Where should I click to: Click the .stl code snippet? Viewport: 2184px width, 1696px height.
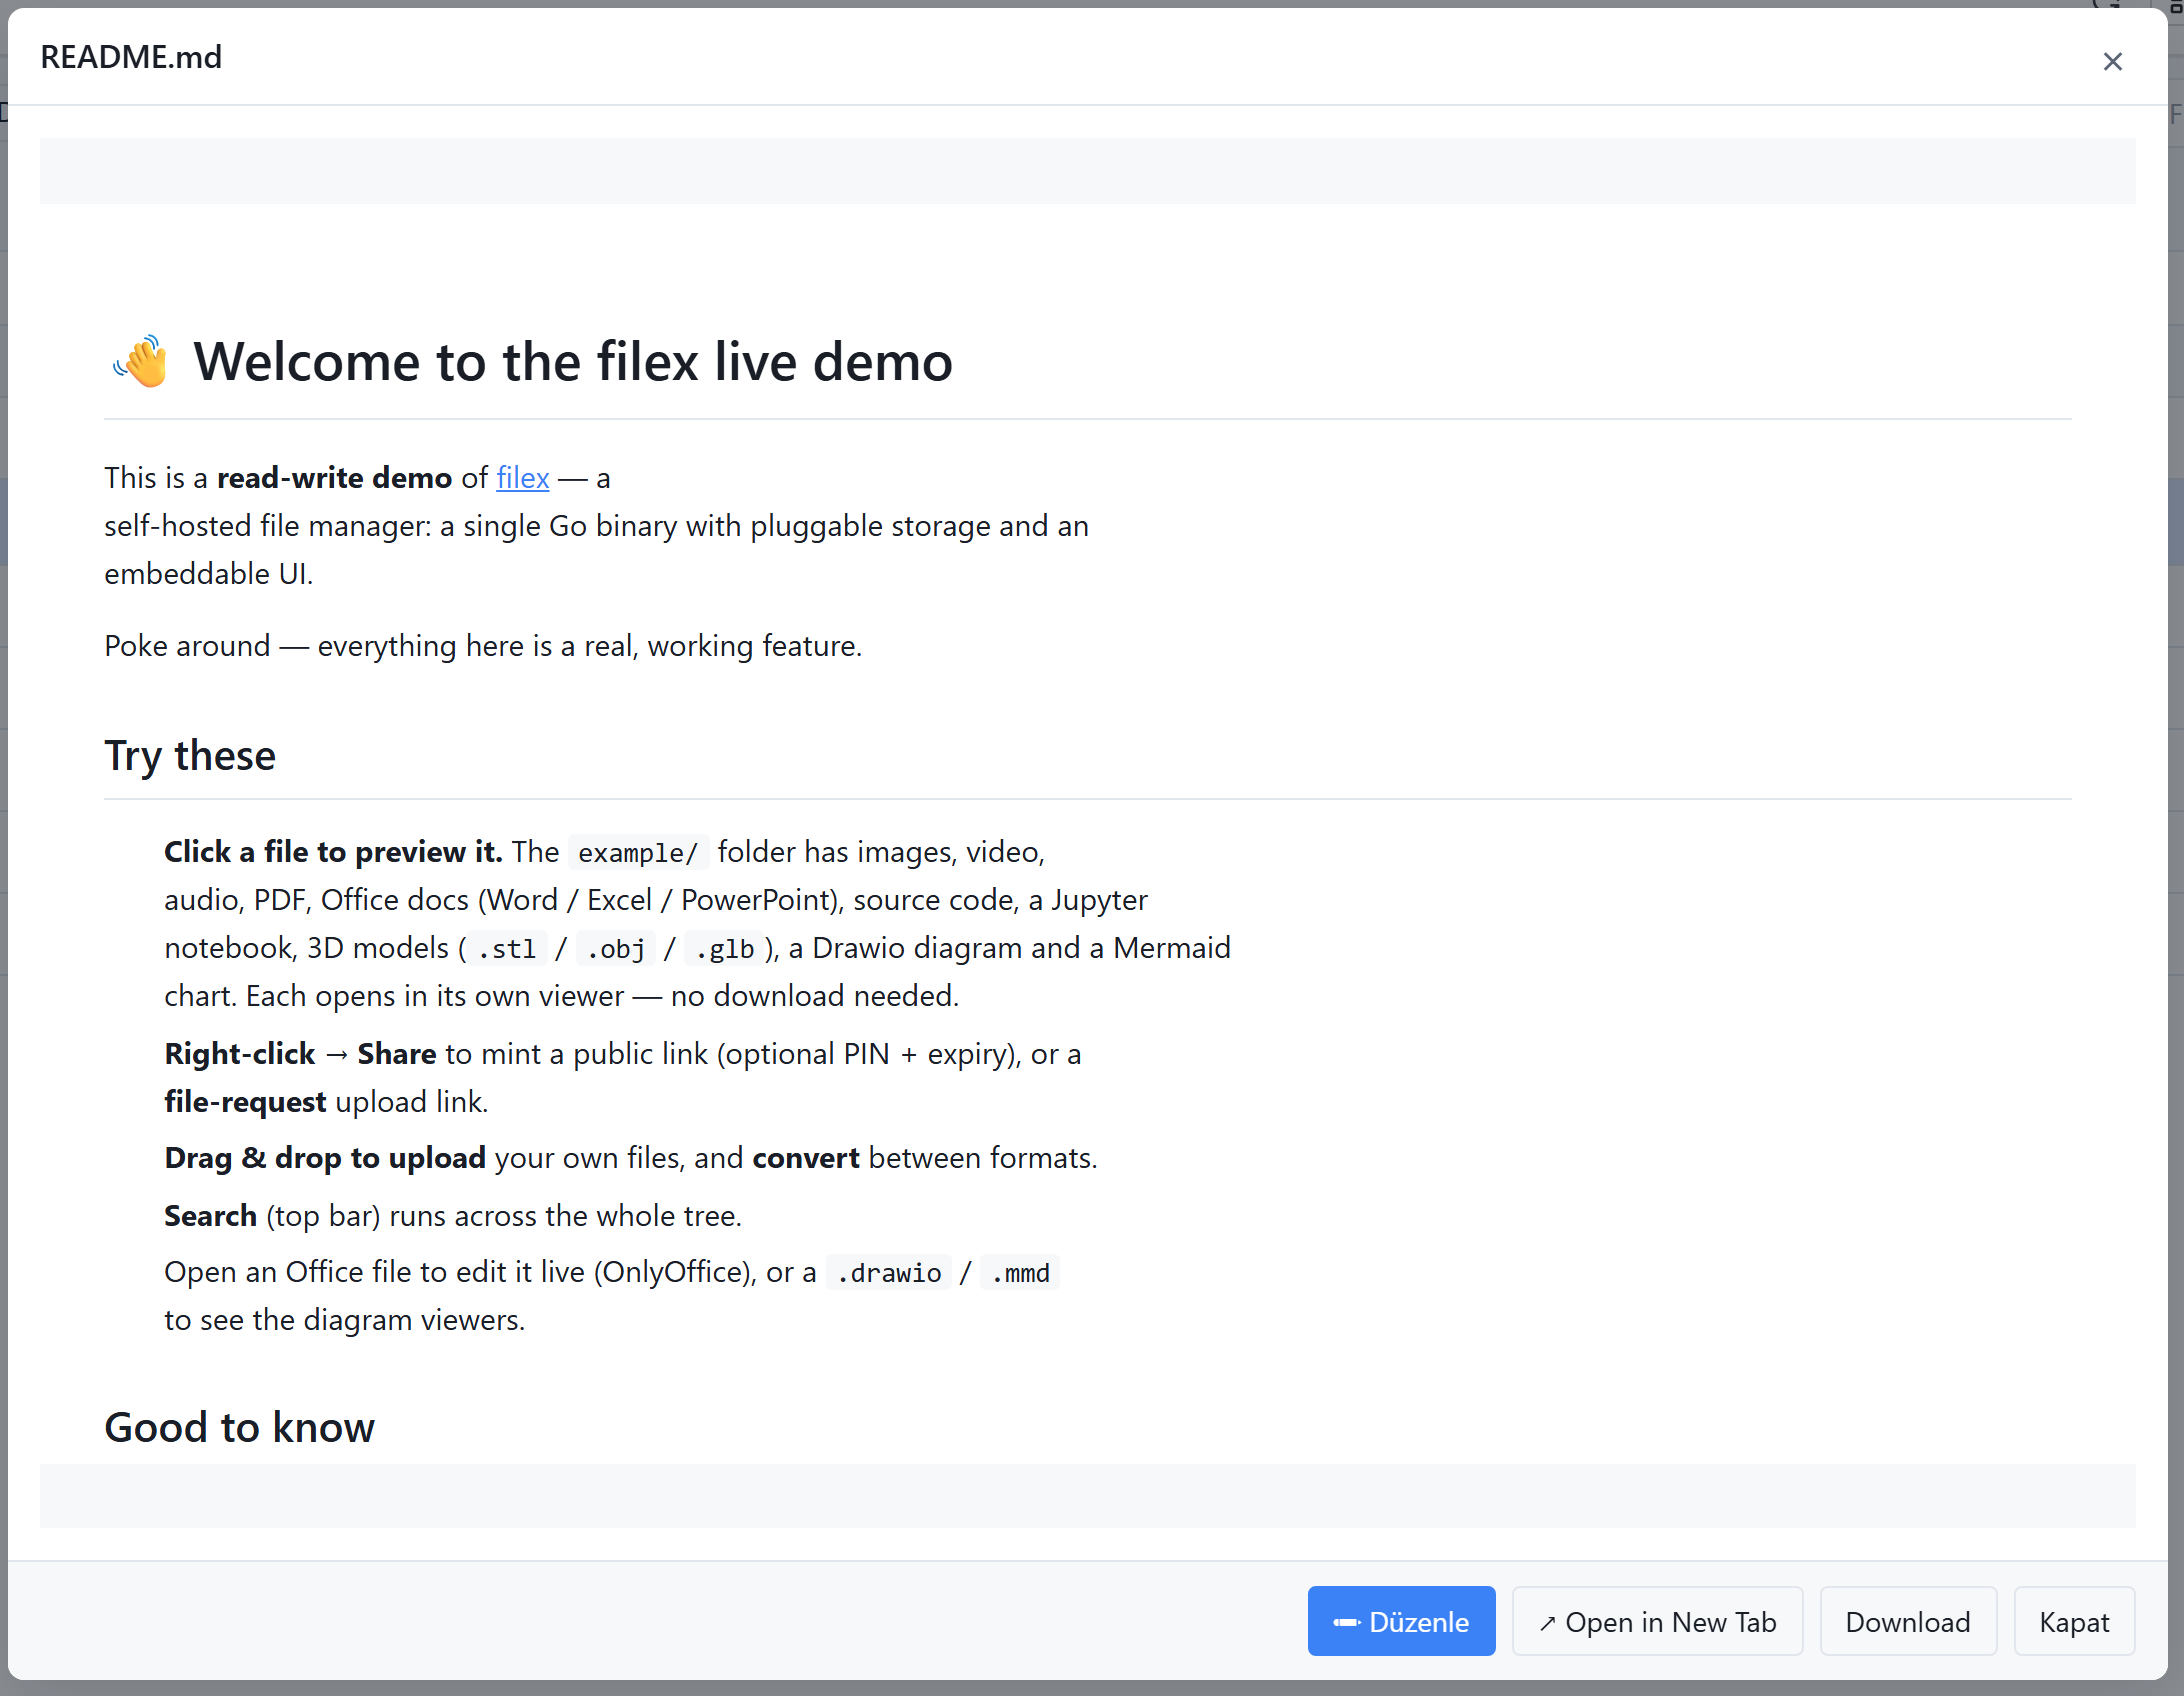(507, 949)
